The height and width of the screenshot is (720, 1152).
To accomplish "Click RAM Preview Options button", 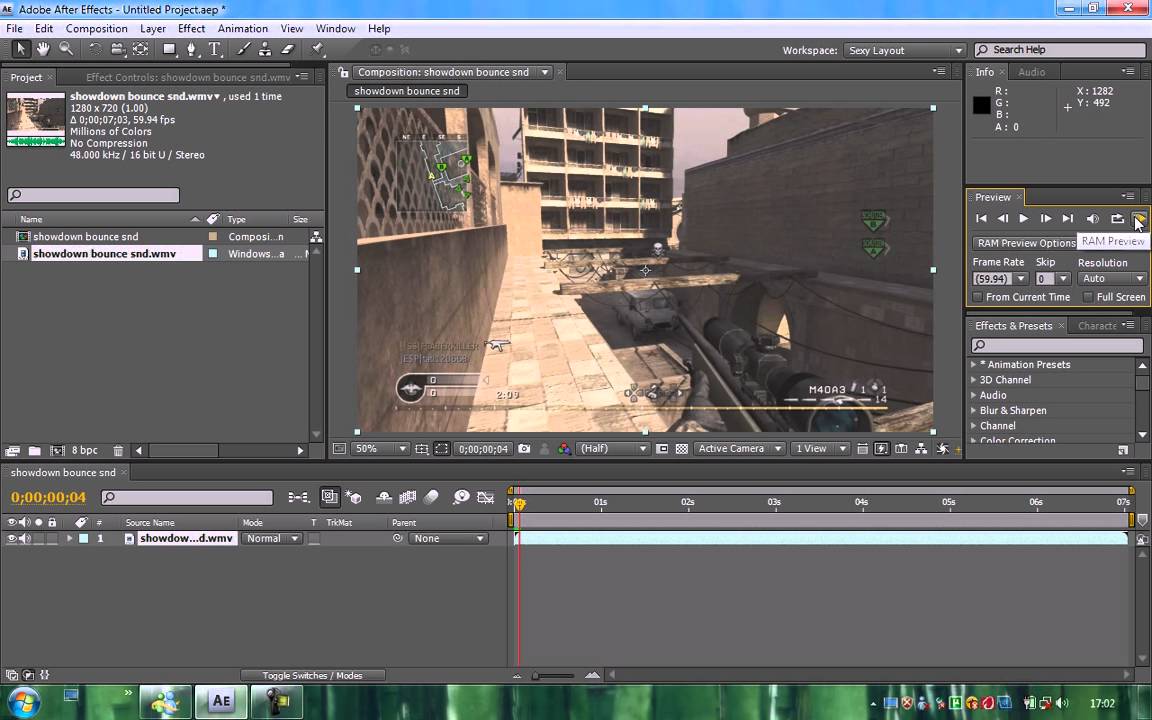I will [1026, 243].
